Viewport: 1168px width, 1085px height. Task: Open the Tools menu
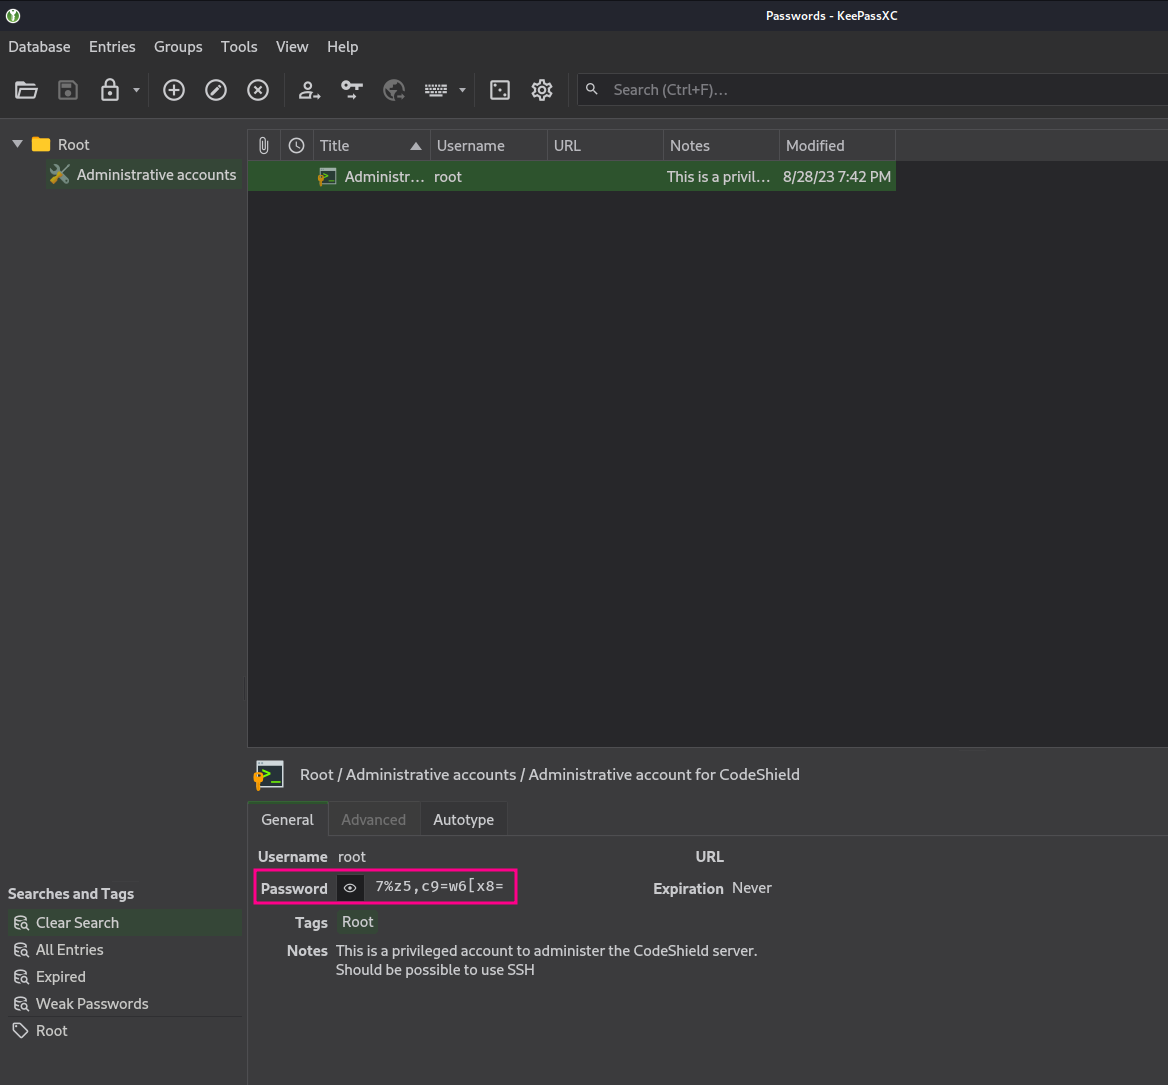(x=239, y=46)
